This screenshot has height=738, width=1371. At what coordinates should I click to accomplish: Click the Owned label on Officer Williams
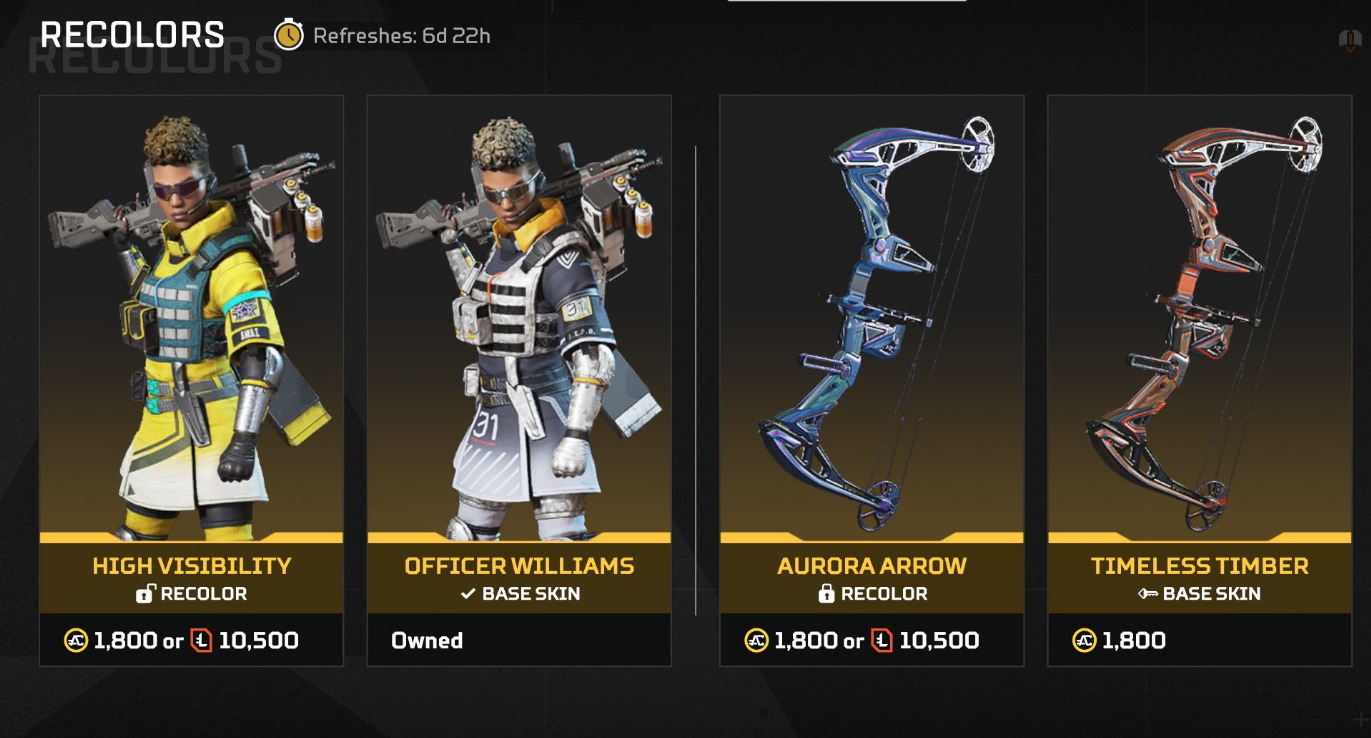click(x=427, y=641)
